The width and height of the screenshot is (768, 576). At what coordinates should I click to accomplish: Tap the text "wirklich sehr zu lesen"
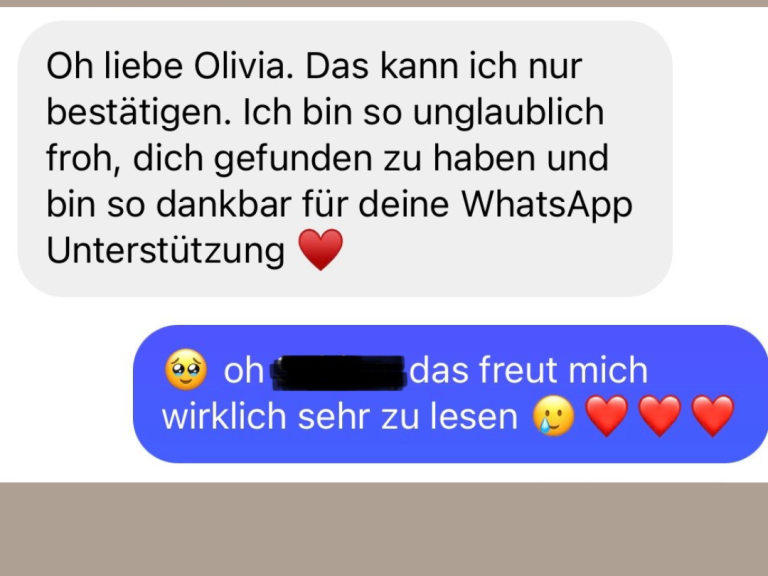[339, 417]
